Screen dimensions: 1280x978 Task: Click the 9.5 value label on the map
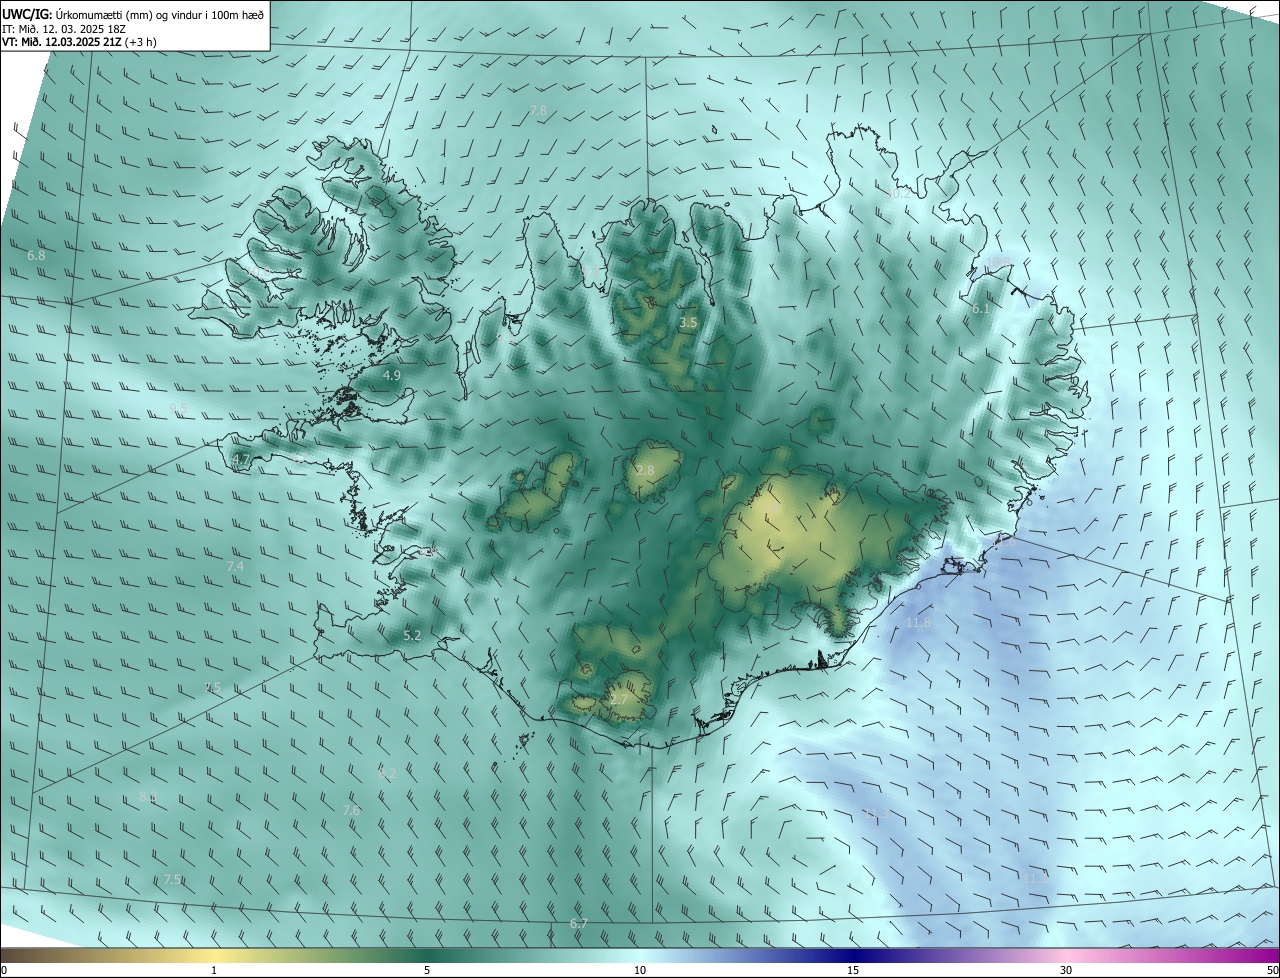point(178,408)
